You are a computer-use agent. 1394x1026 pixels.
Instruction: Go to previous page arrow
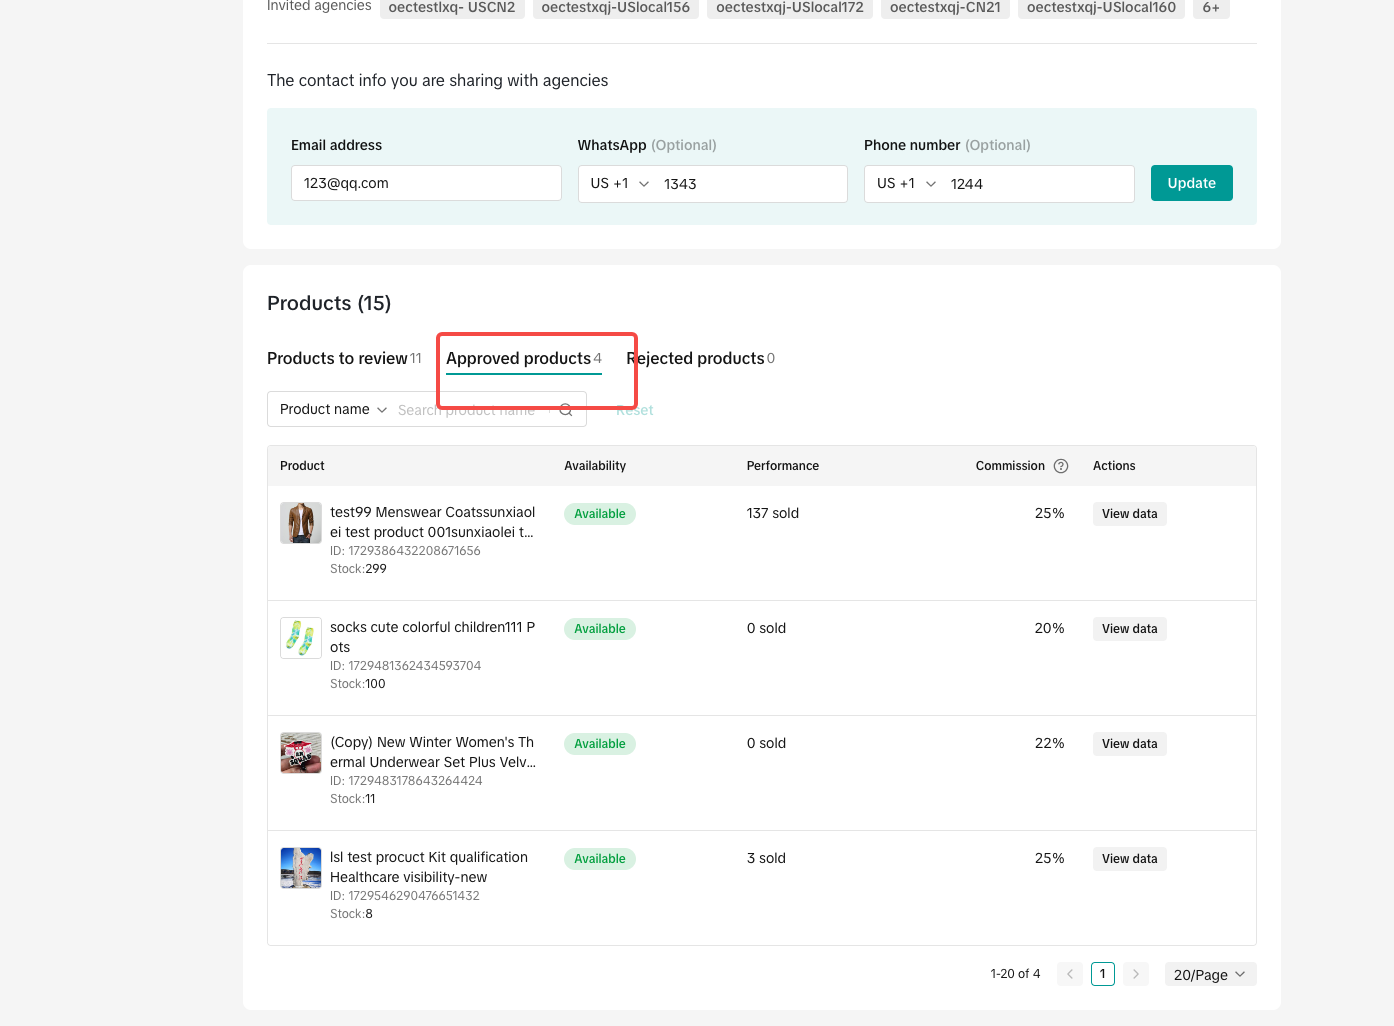pyautogui.click(x=1070, y=974)
